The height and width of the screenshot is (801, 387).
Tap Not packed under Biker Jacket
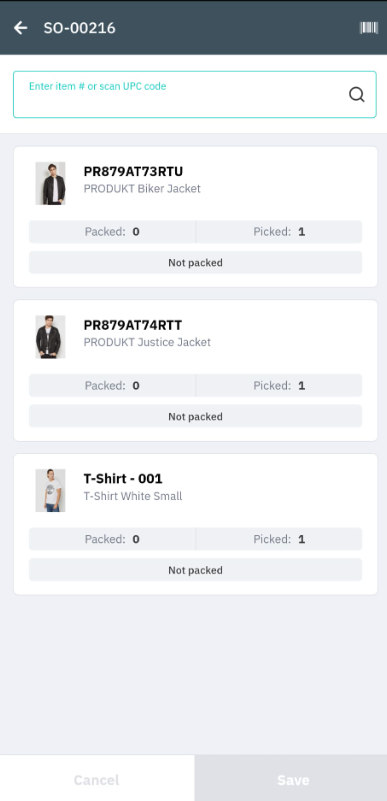pos(196,263)
